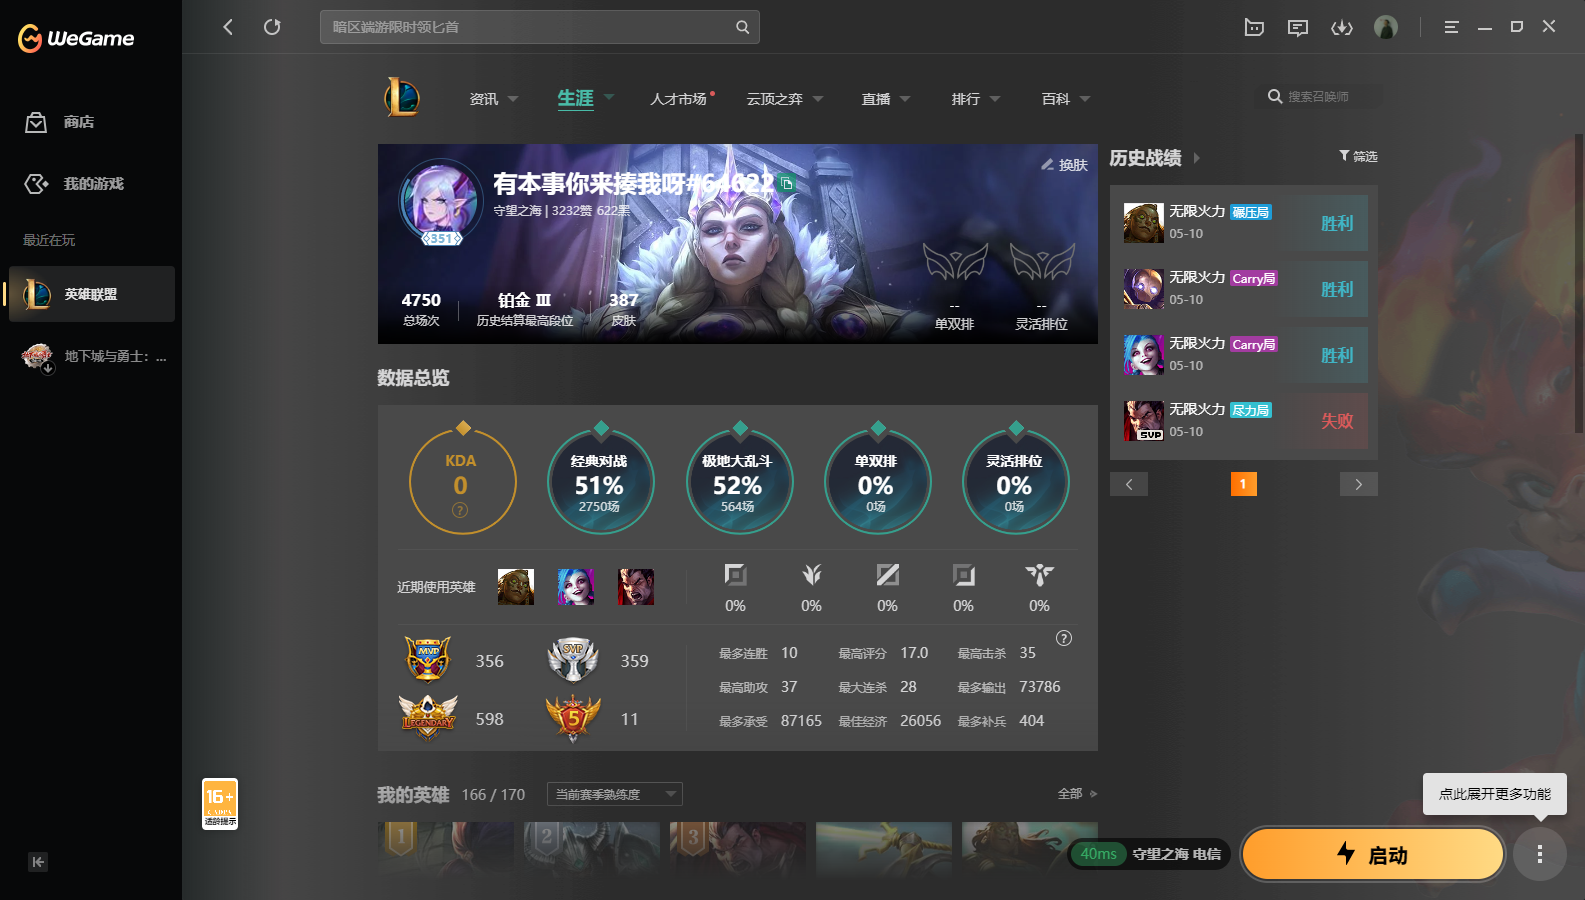Viewport: 1585px width, 900px height.
Task: Click the bottom lane position icon
Action: tap(963, 575)
